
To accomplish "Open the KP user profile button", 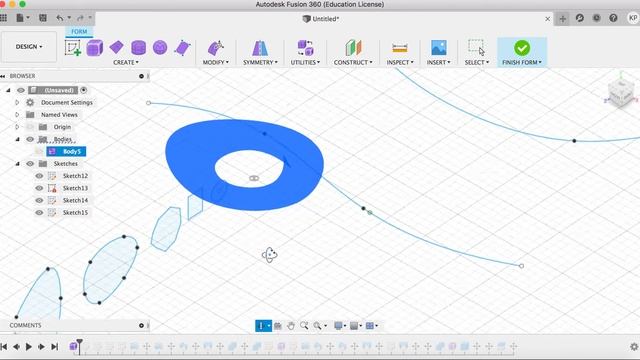I will pos(633,18).
